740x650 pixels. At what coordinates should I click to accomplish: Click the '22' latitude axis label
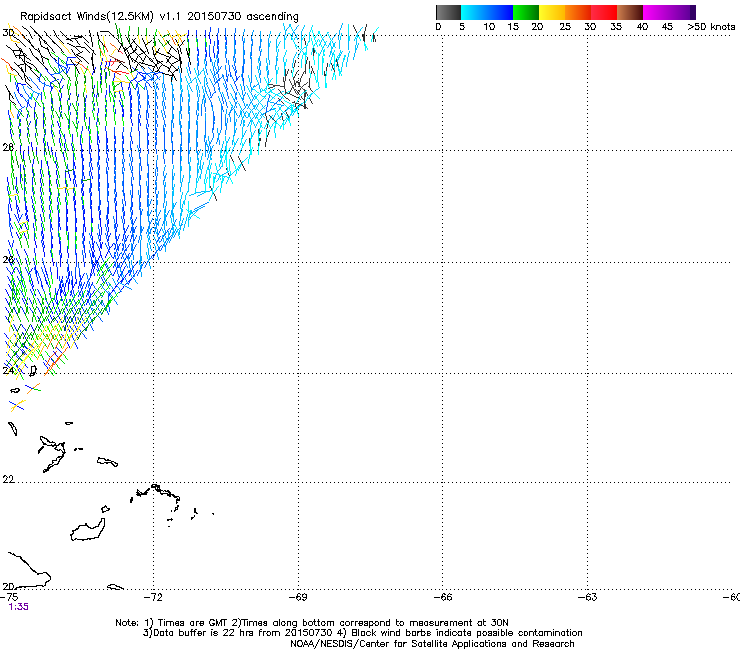pyautogui.click(x=8, y=480)
